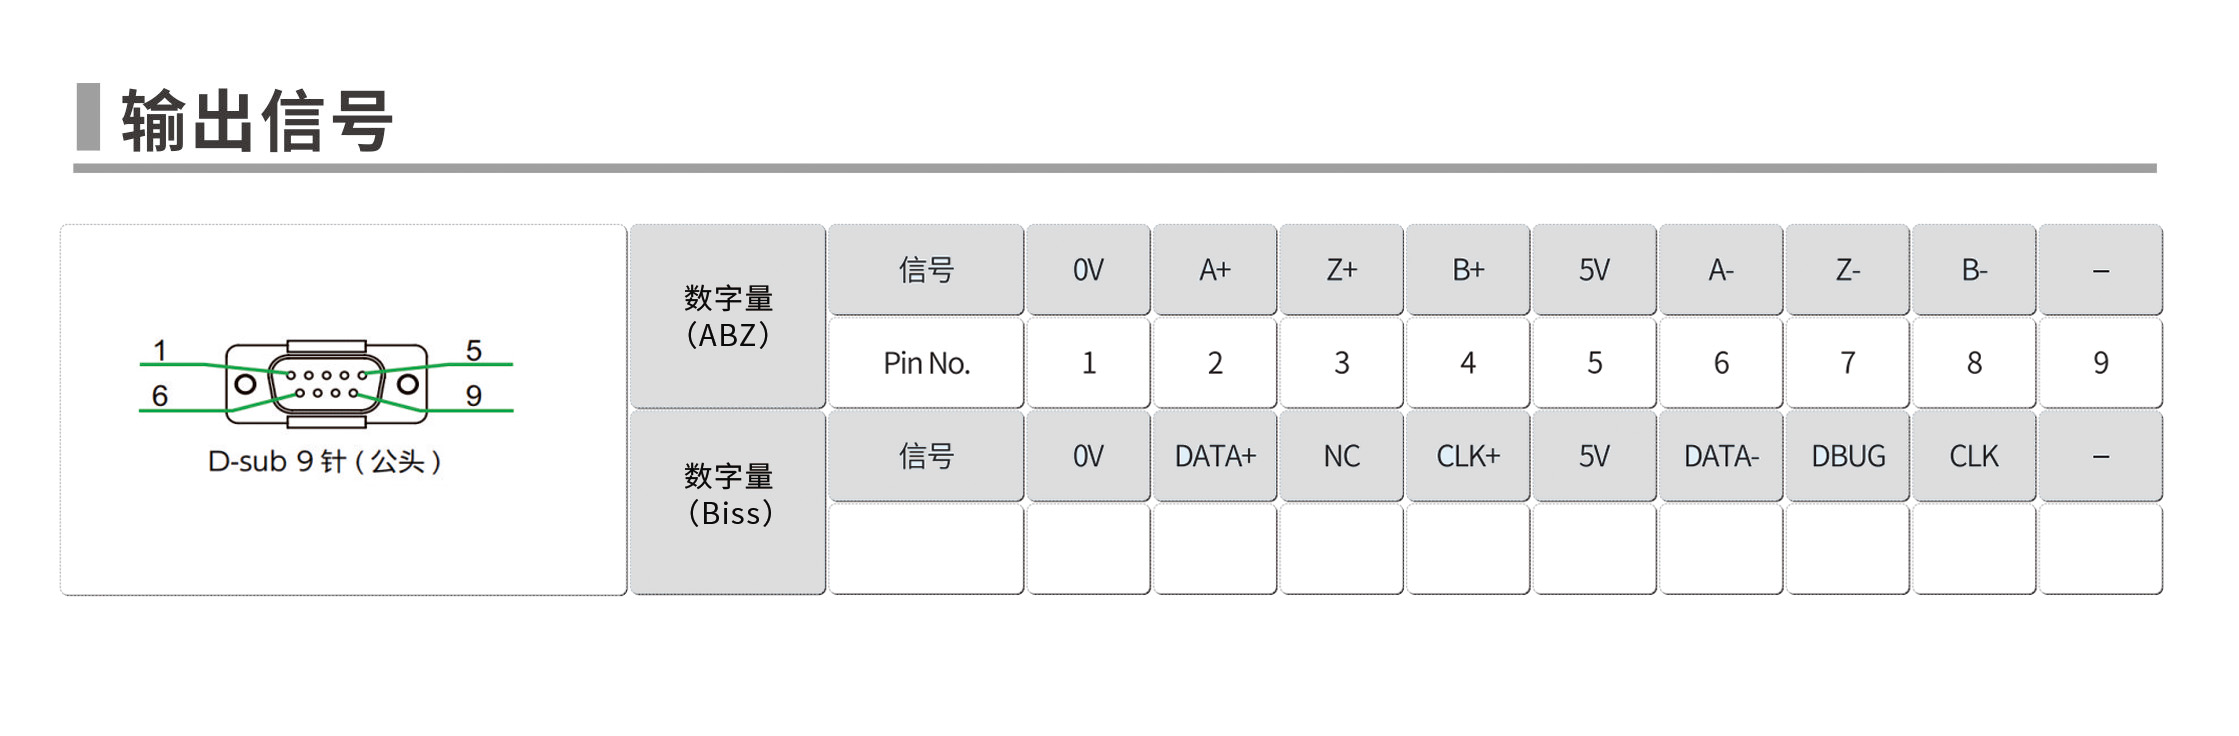Screen dimensions: 2239x736
Task: Select the 数字量 (Biss) row header
Action: 728,495
